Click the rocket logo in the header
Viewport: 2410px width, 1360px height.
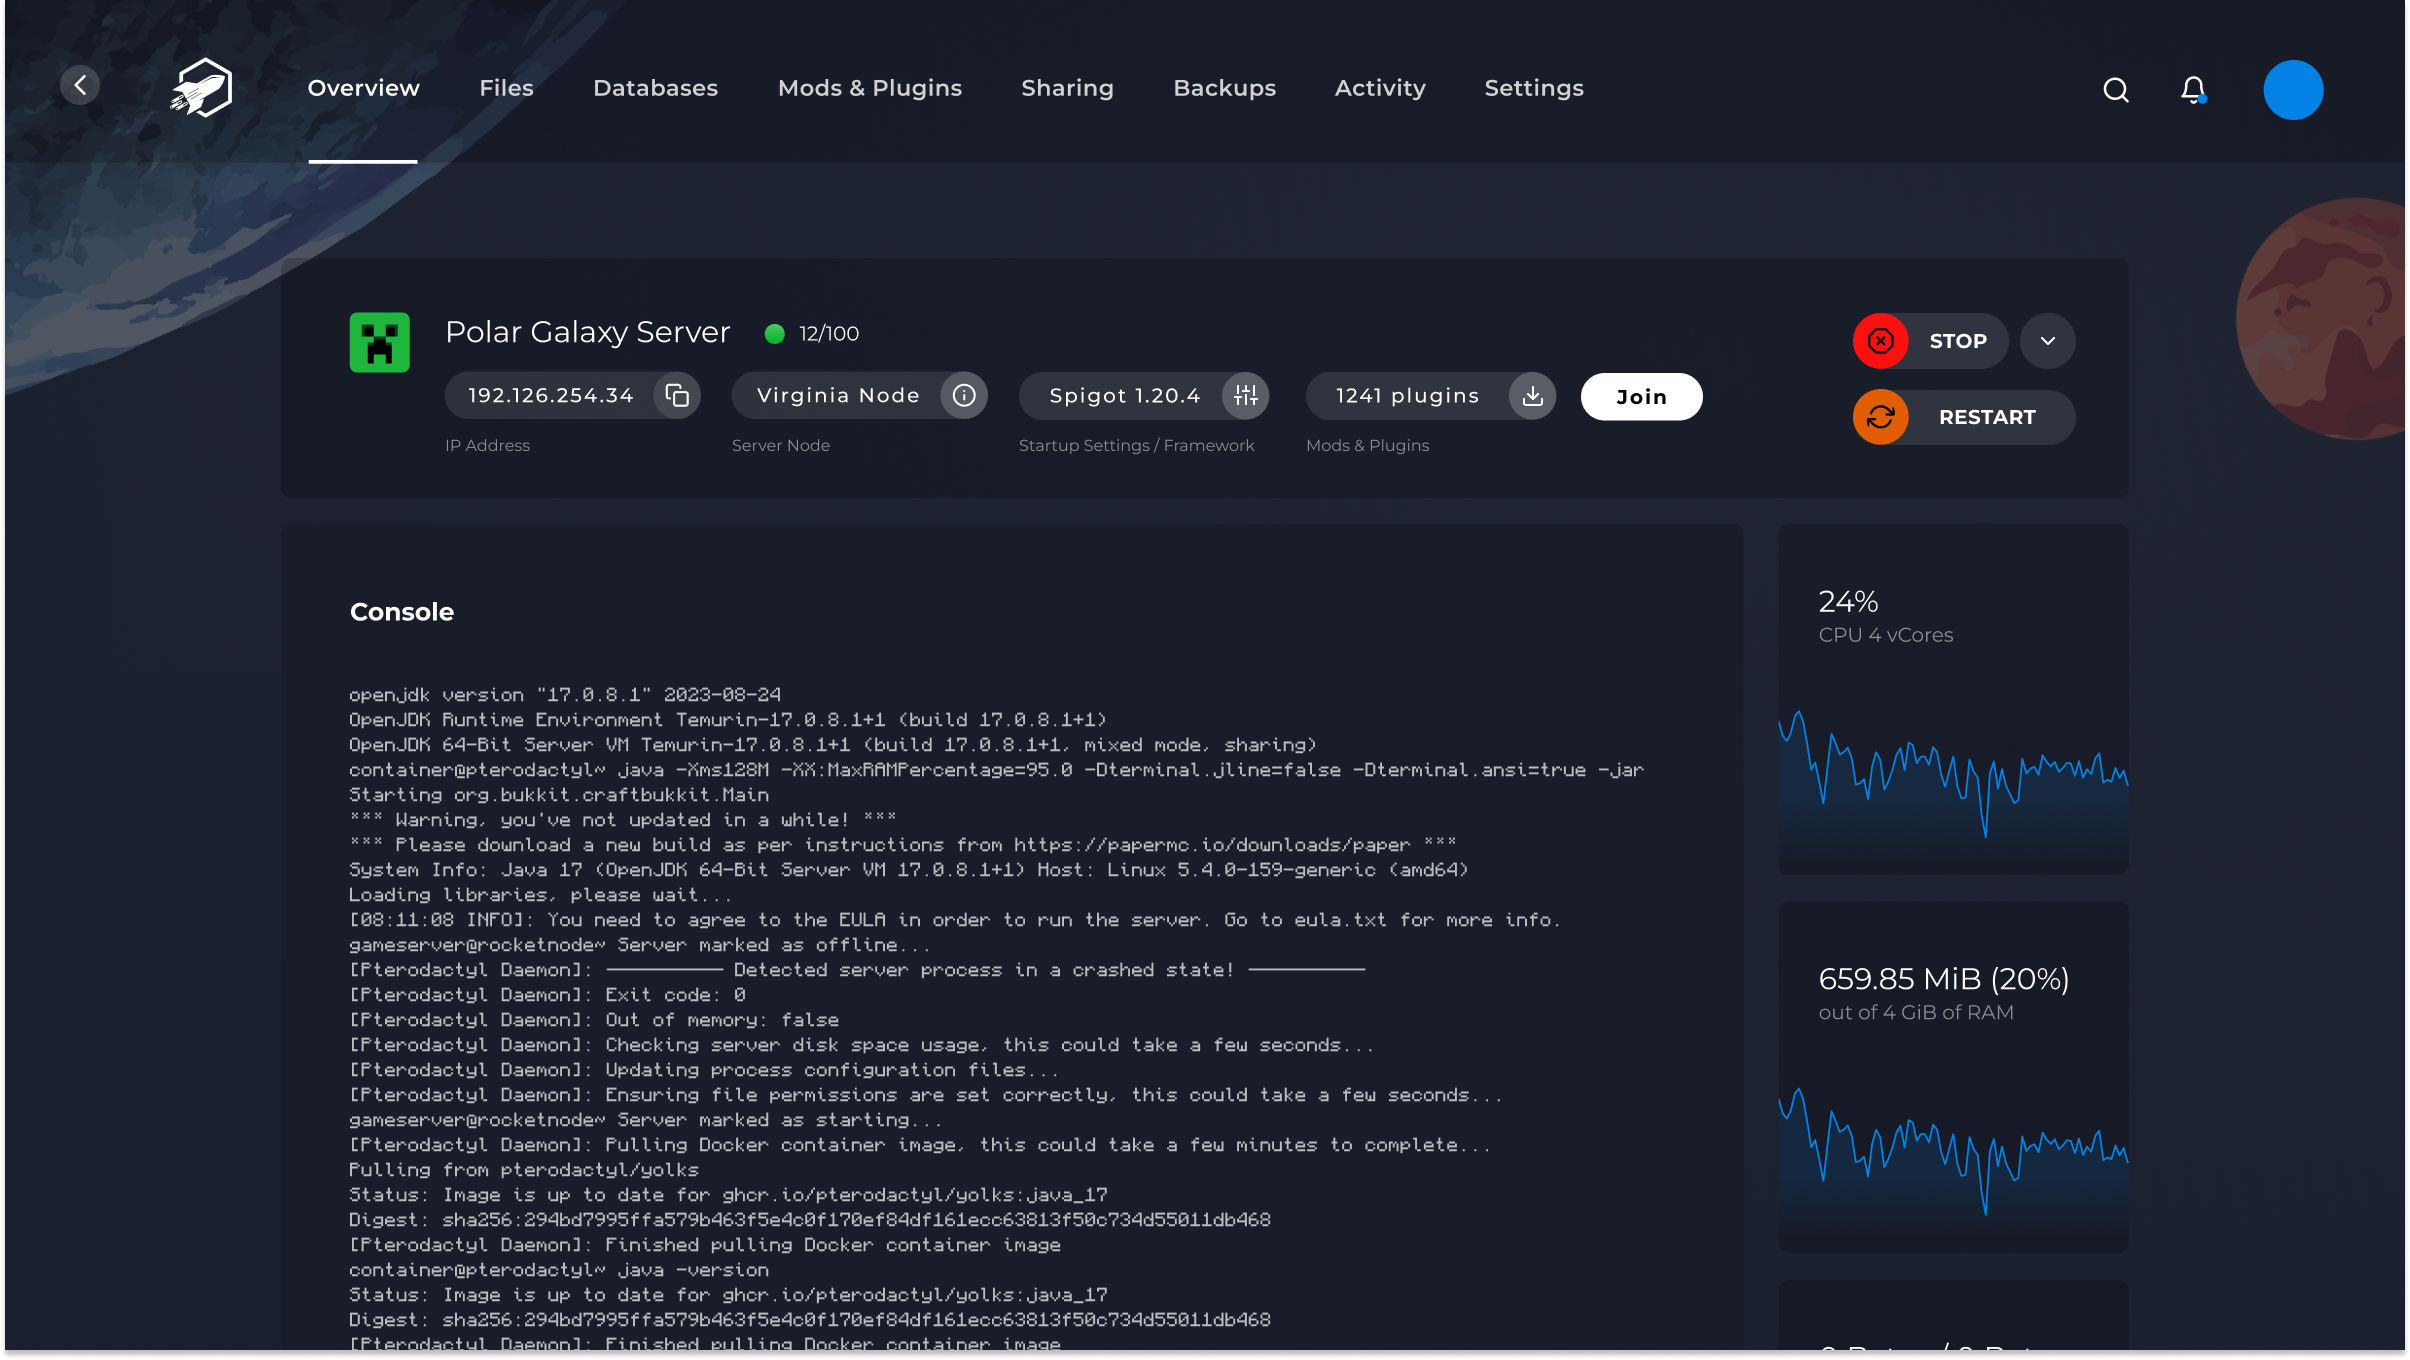point(201,87)
